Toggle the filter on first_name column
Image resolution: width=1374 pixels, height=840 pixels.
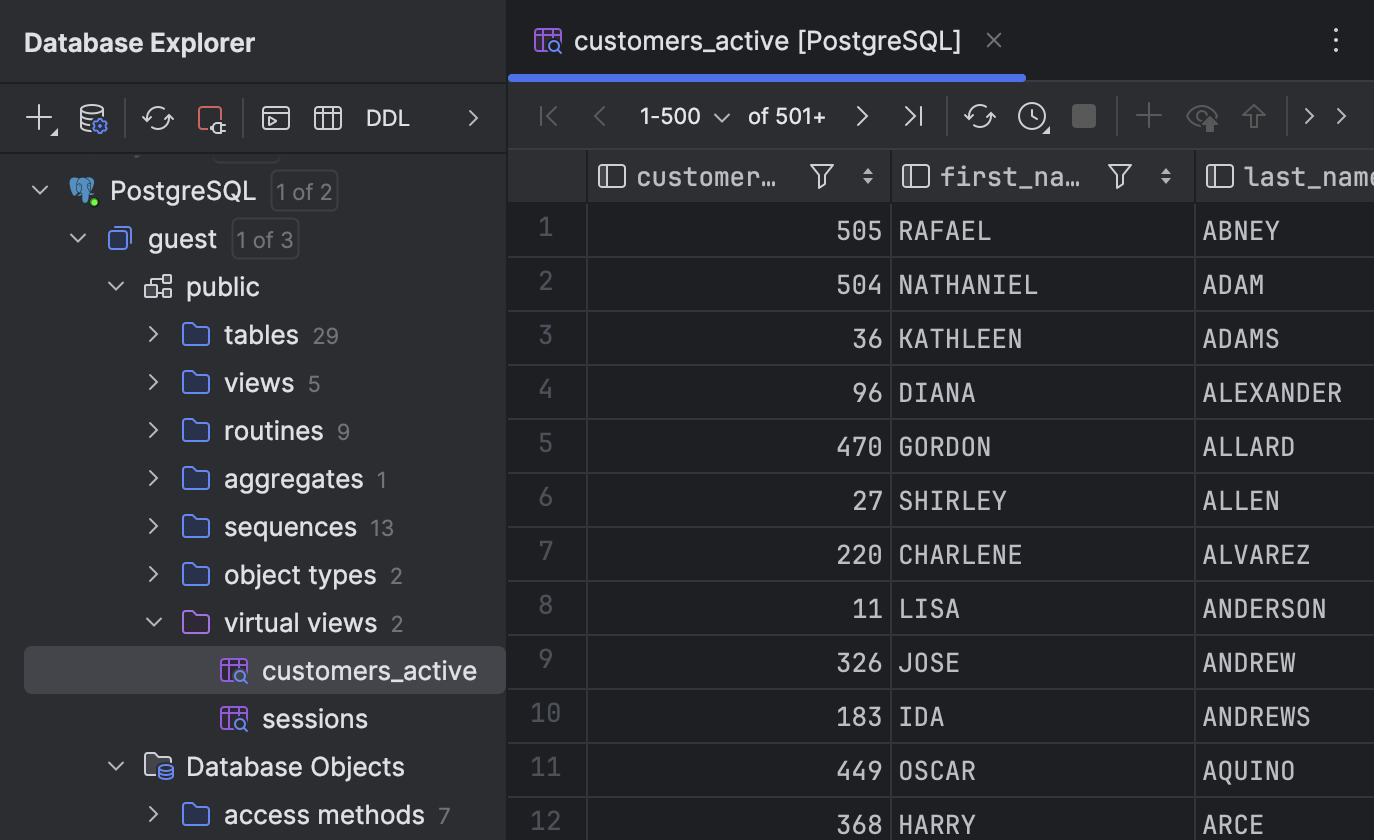(x=1118, y=176)
